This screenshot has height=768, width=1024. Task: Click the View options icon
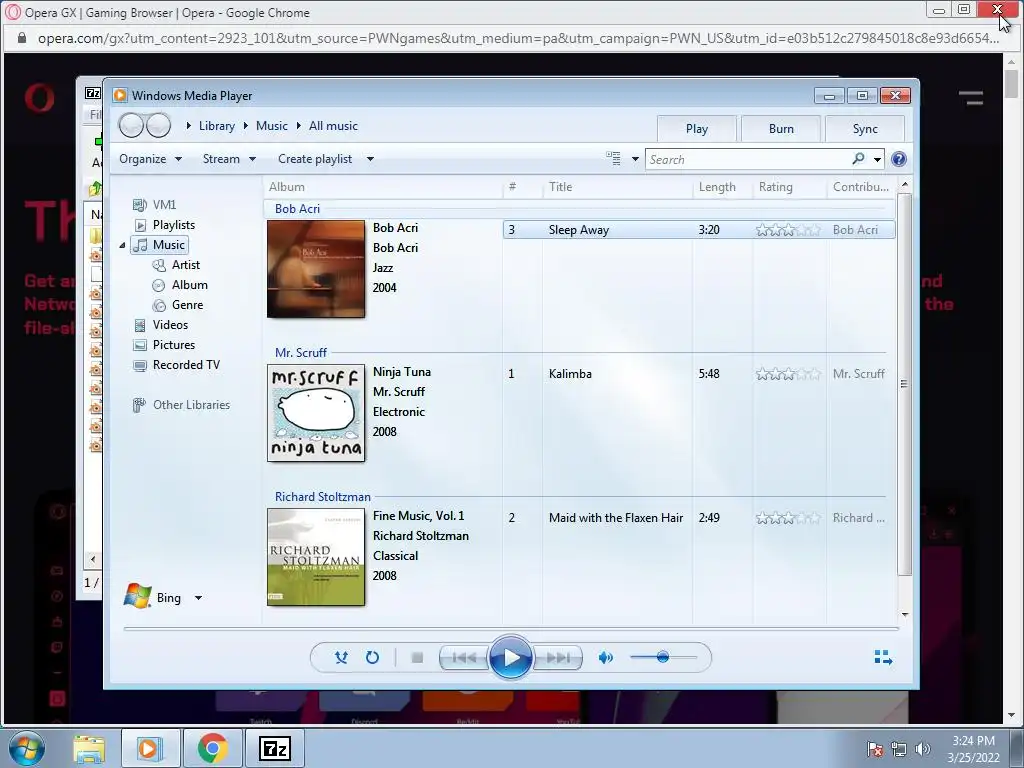coord(613,159)
